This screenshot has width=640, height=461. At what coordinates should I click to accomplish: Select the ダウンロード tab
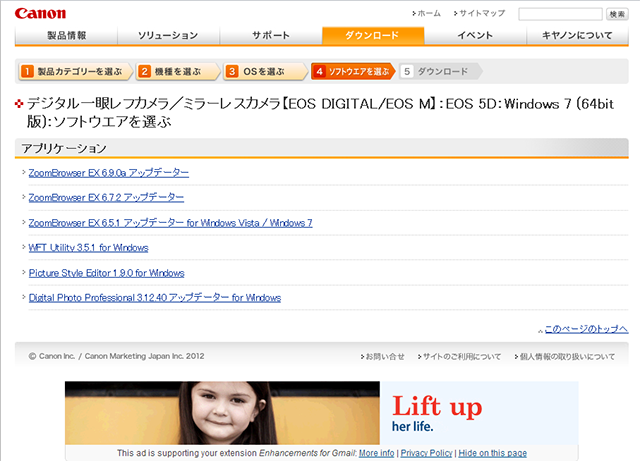click(373, 36)
